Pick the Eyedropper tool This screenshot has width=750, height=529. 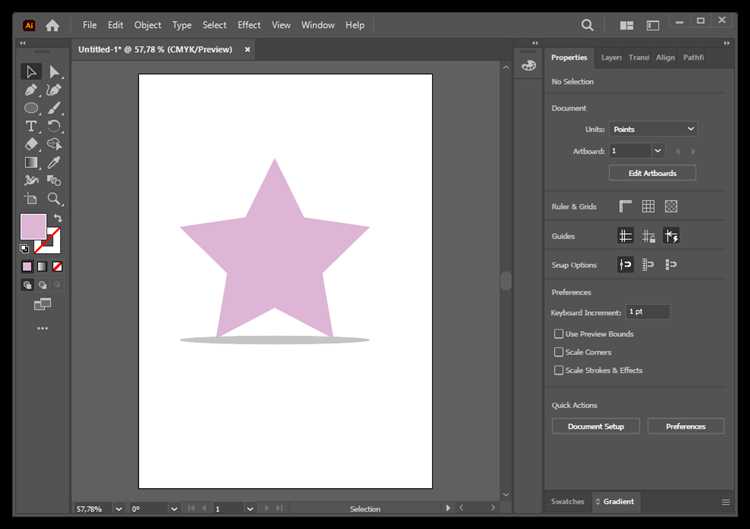tap(54, 163)
